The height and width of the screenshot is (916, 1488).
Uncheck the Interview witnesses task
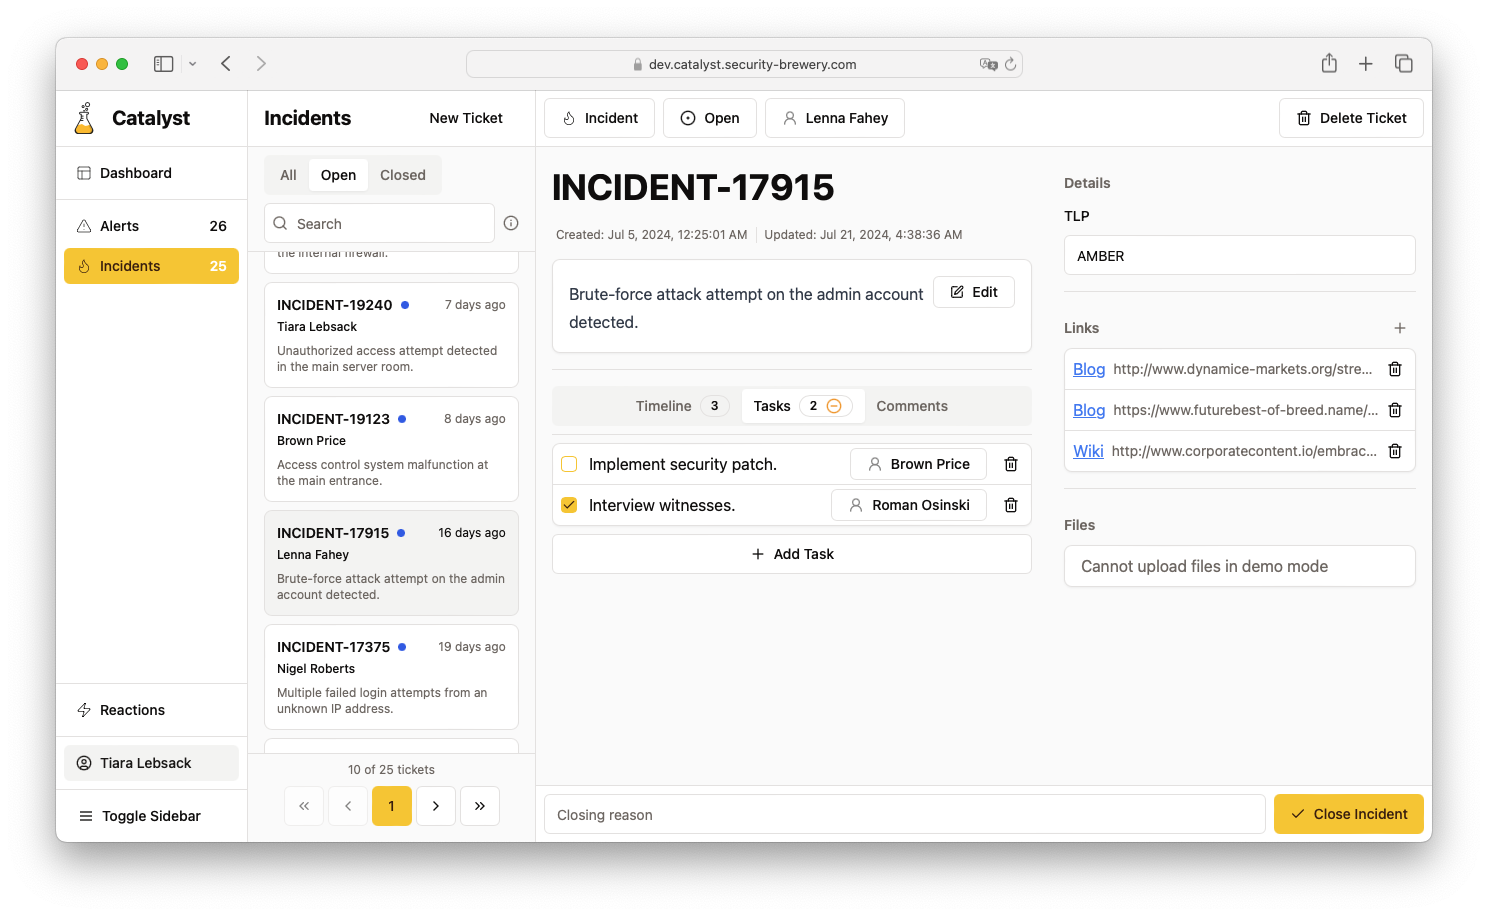569,505
